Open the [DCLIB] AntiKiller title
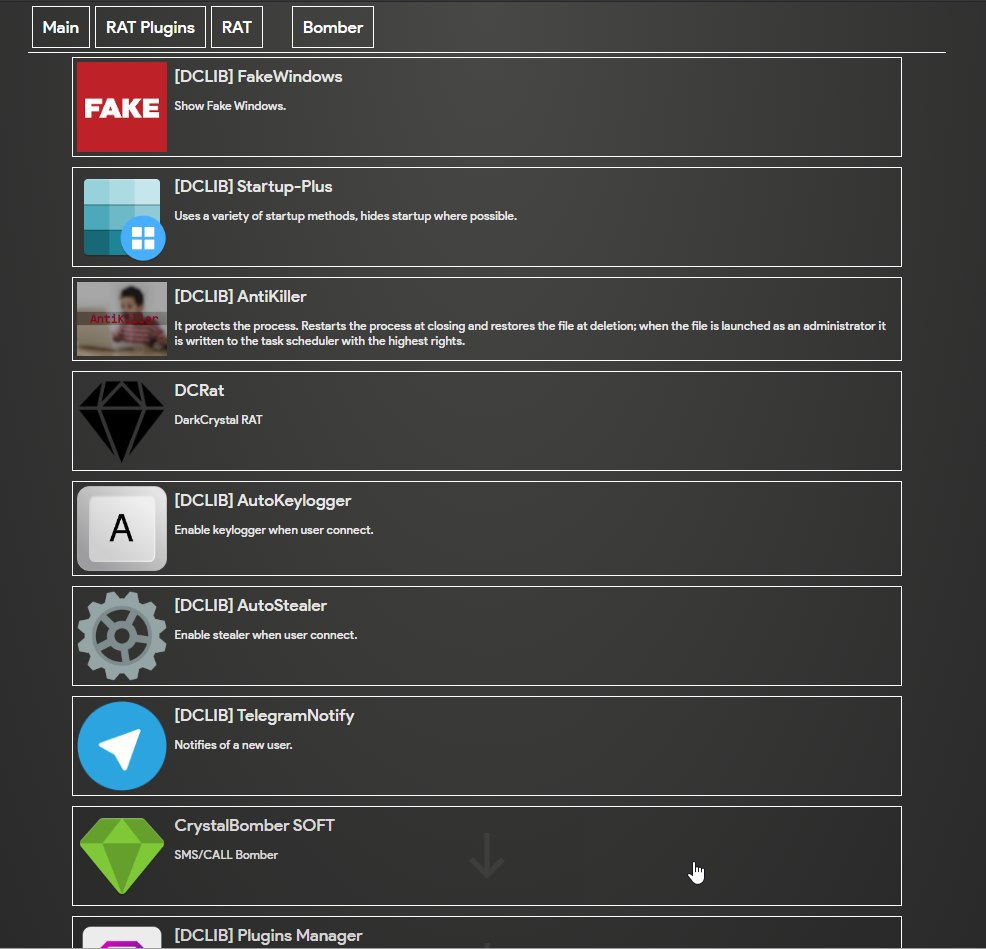 pos(240,297)
